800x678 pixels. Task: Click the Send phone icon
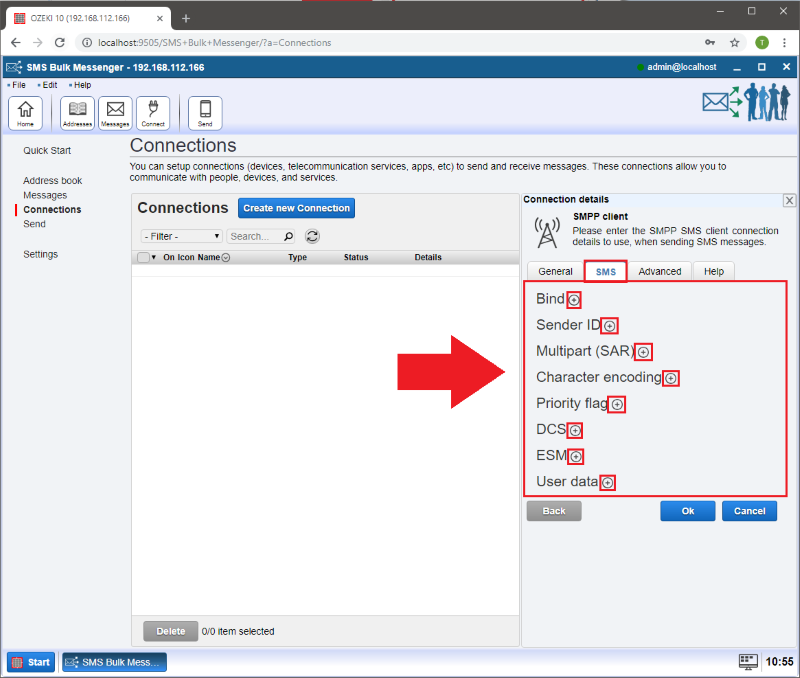pyautogui.click(x=205, y=113)
